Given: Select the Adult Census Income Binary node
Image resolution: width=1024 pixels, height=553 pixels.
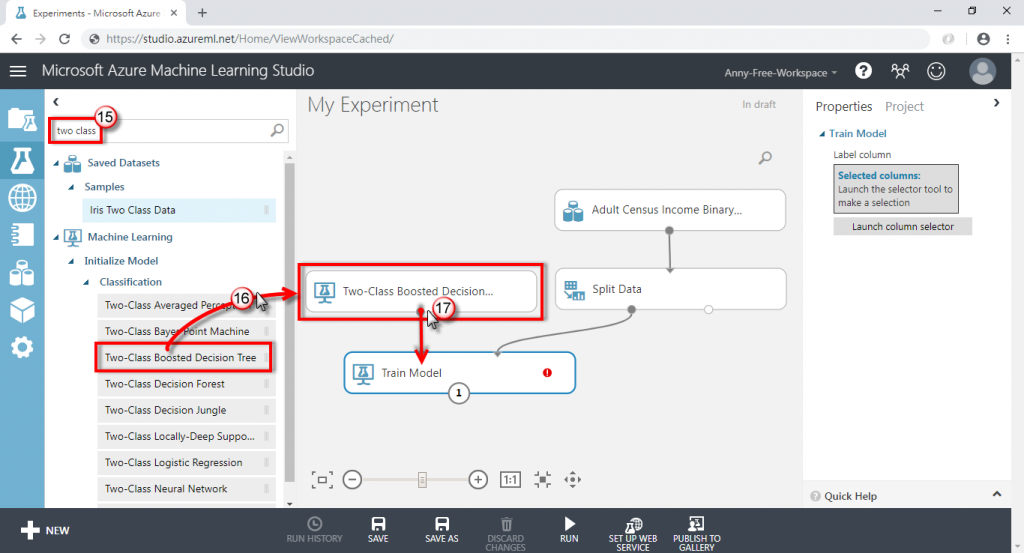Looking at the screenshot, I should (x=670, y=210).
